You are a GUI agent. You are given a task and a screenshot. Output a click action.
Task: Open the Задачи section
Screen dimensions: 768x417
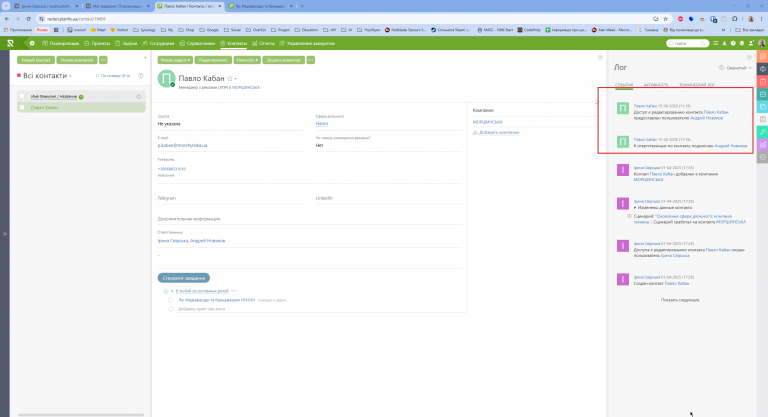pos(126,43)
